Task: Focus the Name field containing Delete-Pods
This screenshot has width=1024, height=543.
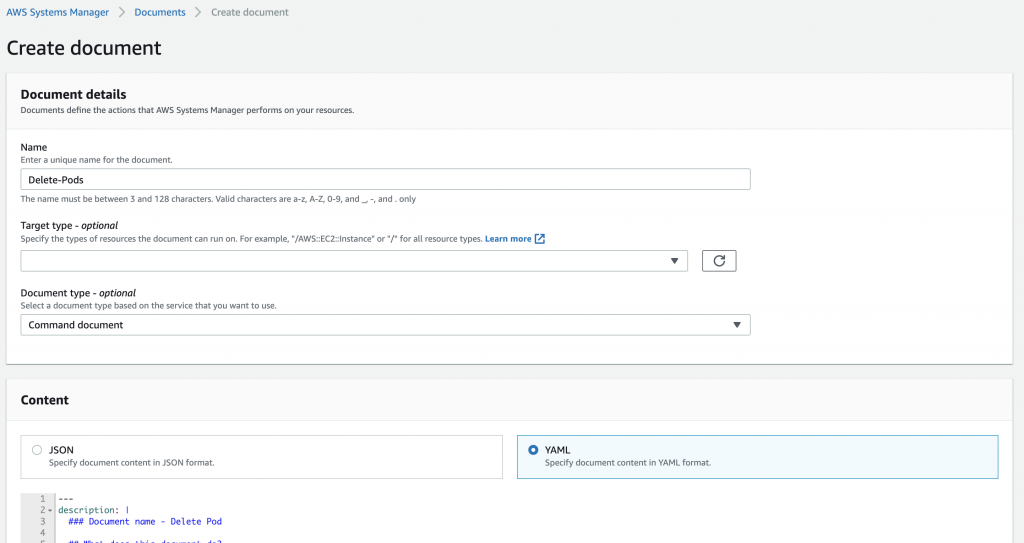Action: pyautogui.click(x=385, y=179)
